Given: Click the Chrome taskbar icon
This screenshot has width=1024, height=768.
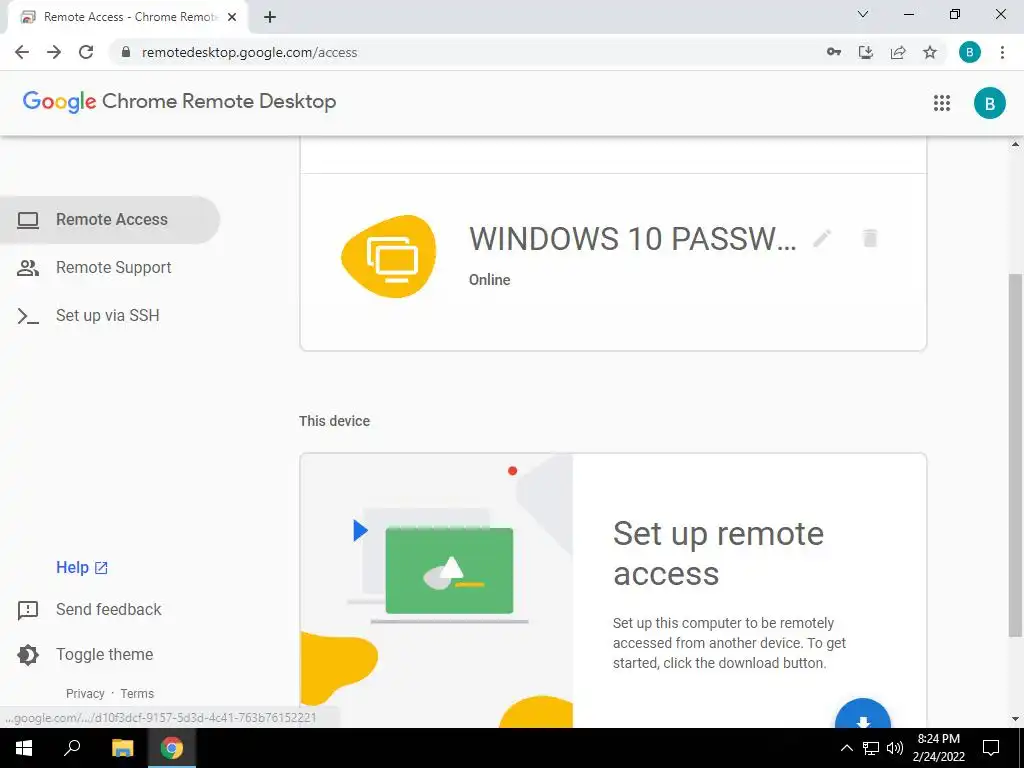Looking at the screenshot, I should [172, 748].
